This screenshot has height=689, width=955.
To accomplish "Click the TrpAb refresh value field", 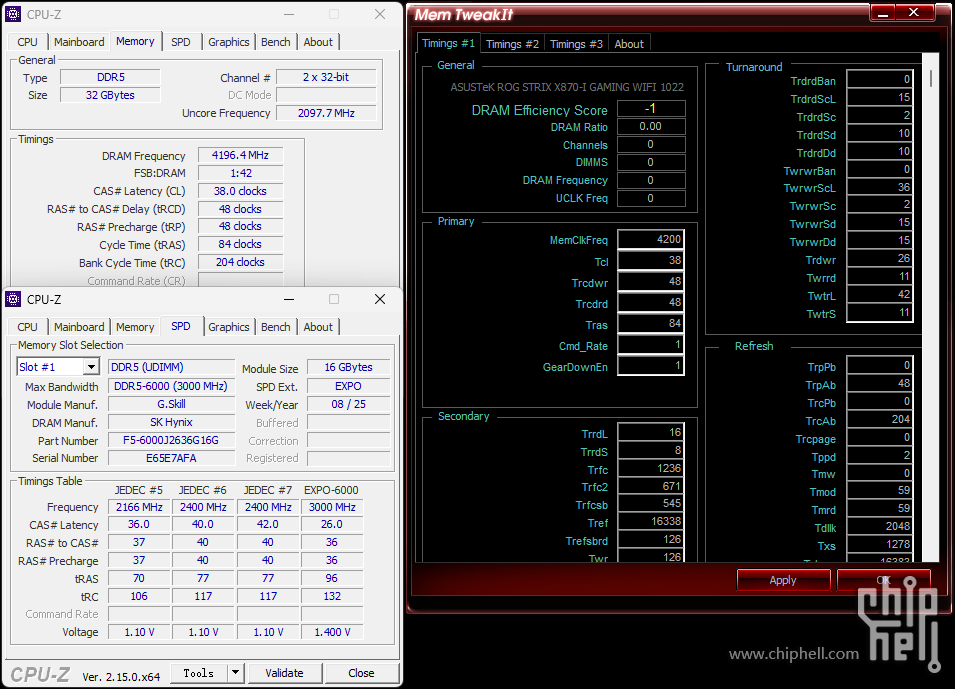I will pos(879,384).
